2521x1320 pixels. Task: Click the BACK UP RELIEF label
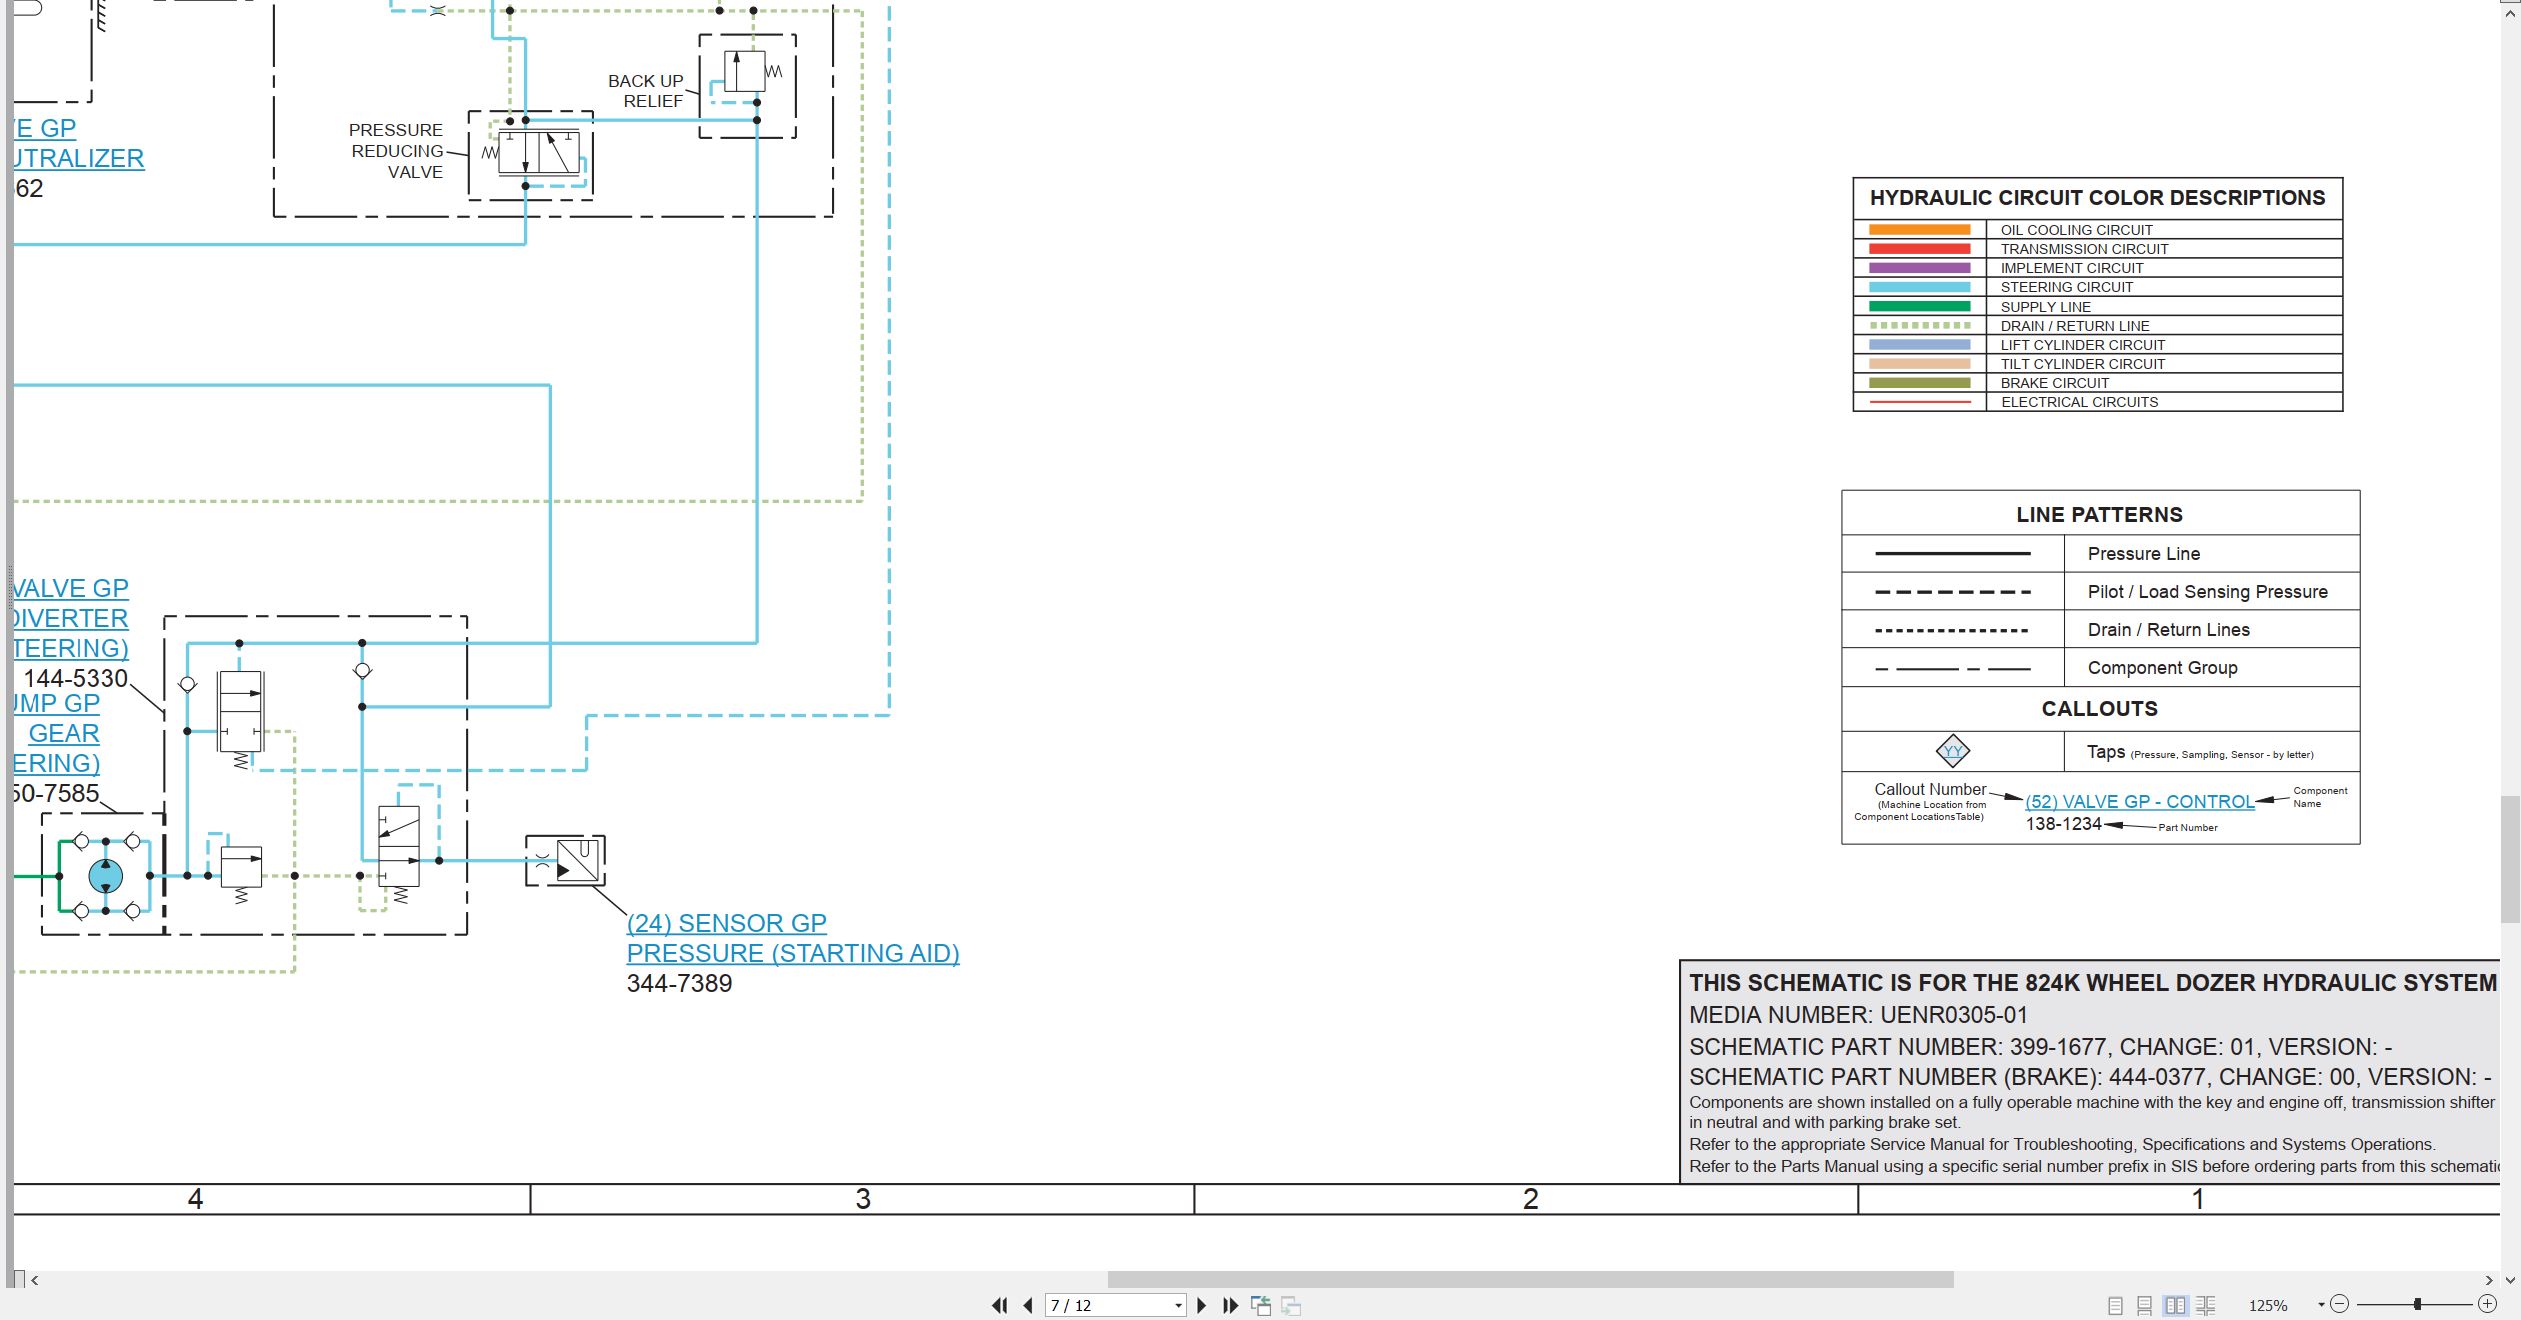coord(646,91)
